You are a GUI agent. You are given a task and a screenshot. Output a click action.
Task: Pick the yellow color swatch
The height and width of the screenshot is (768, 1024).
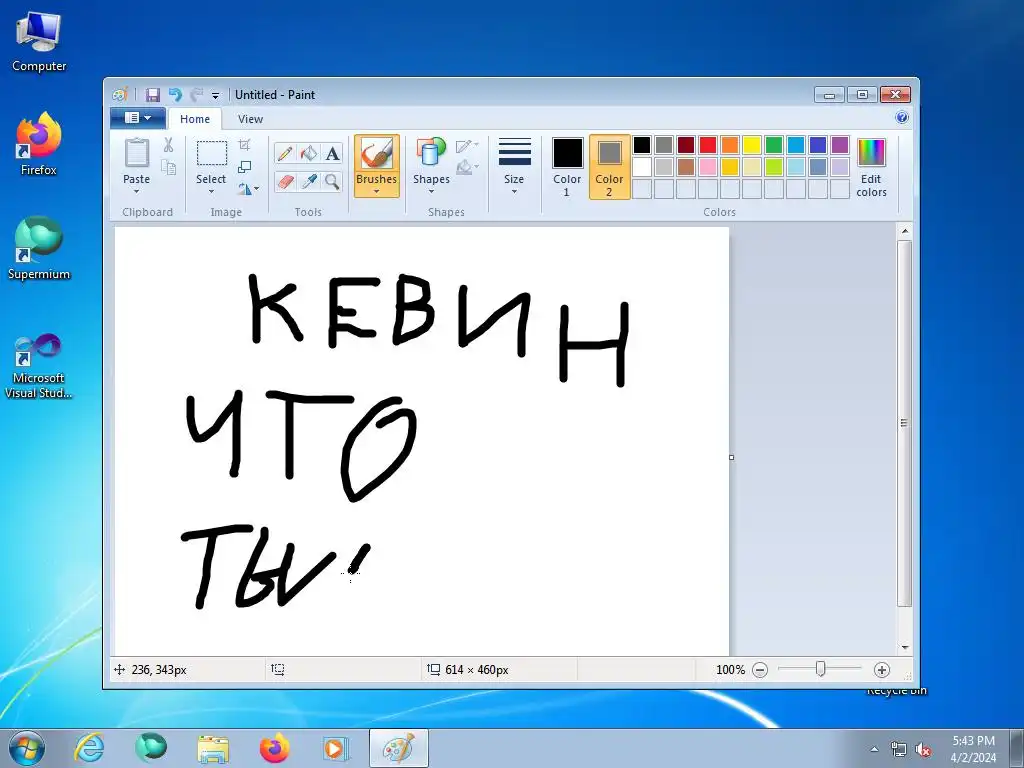click(x=752, y=145)
